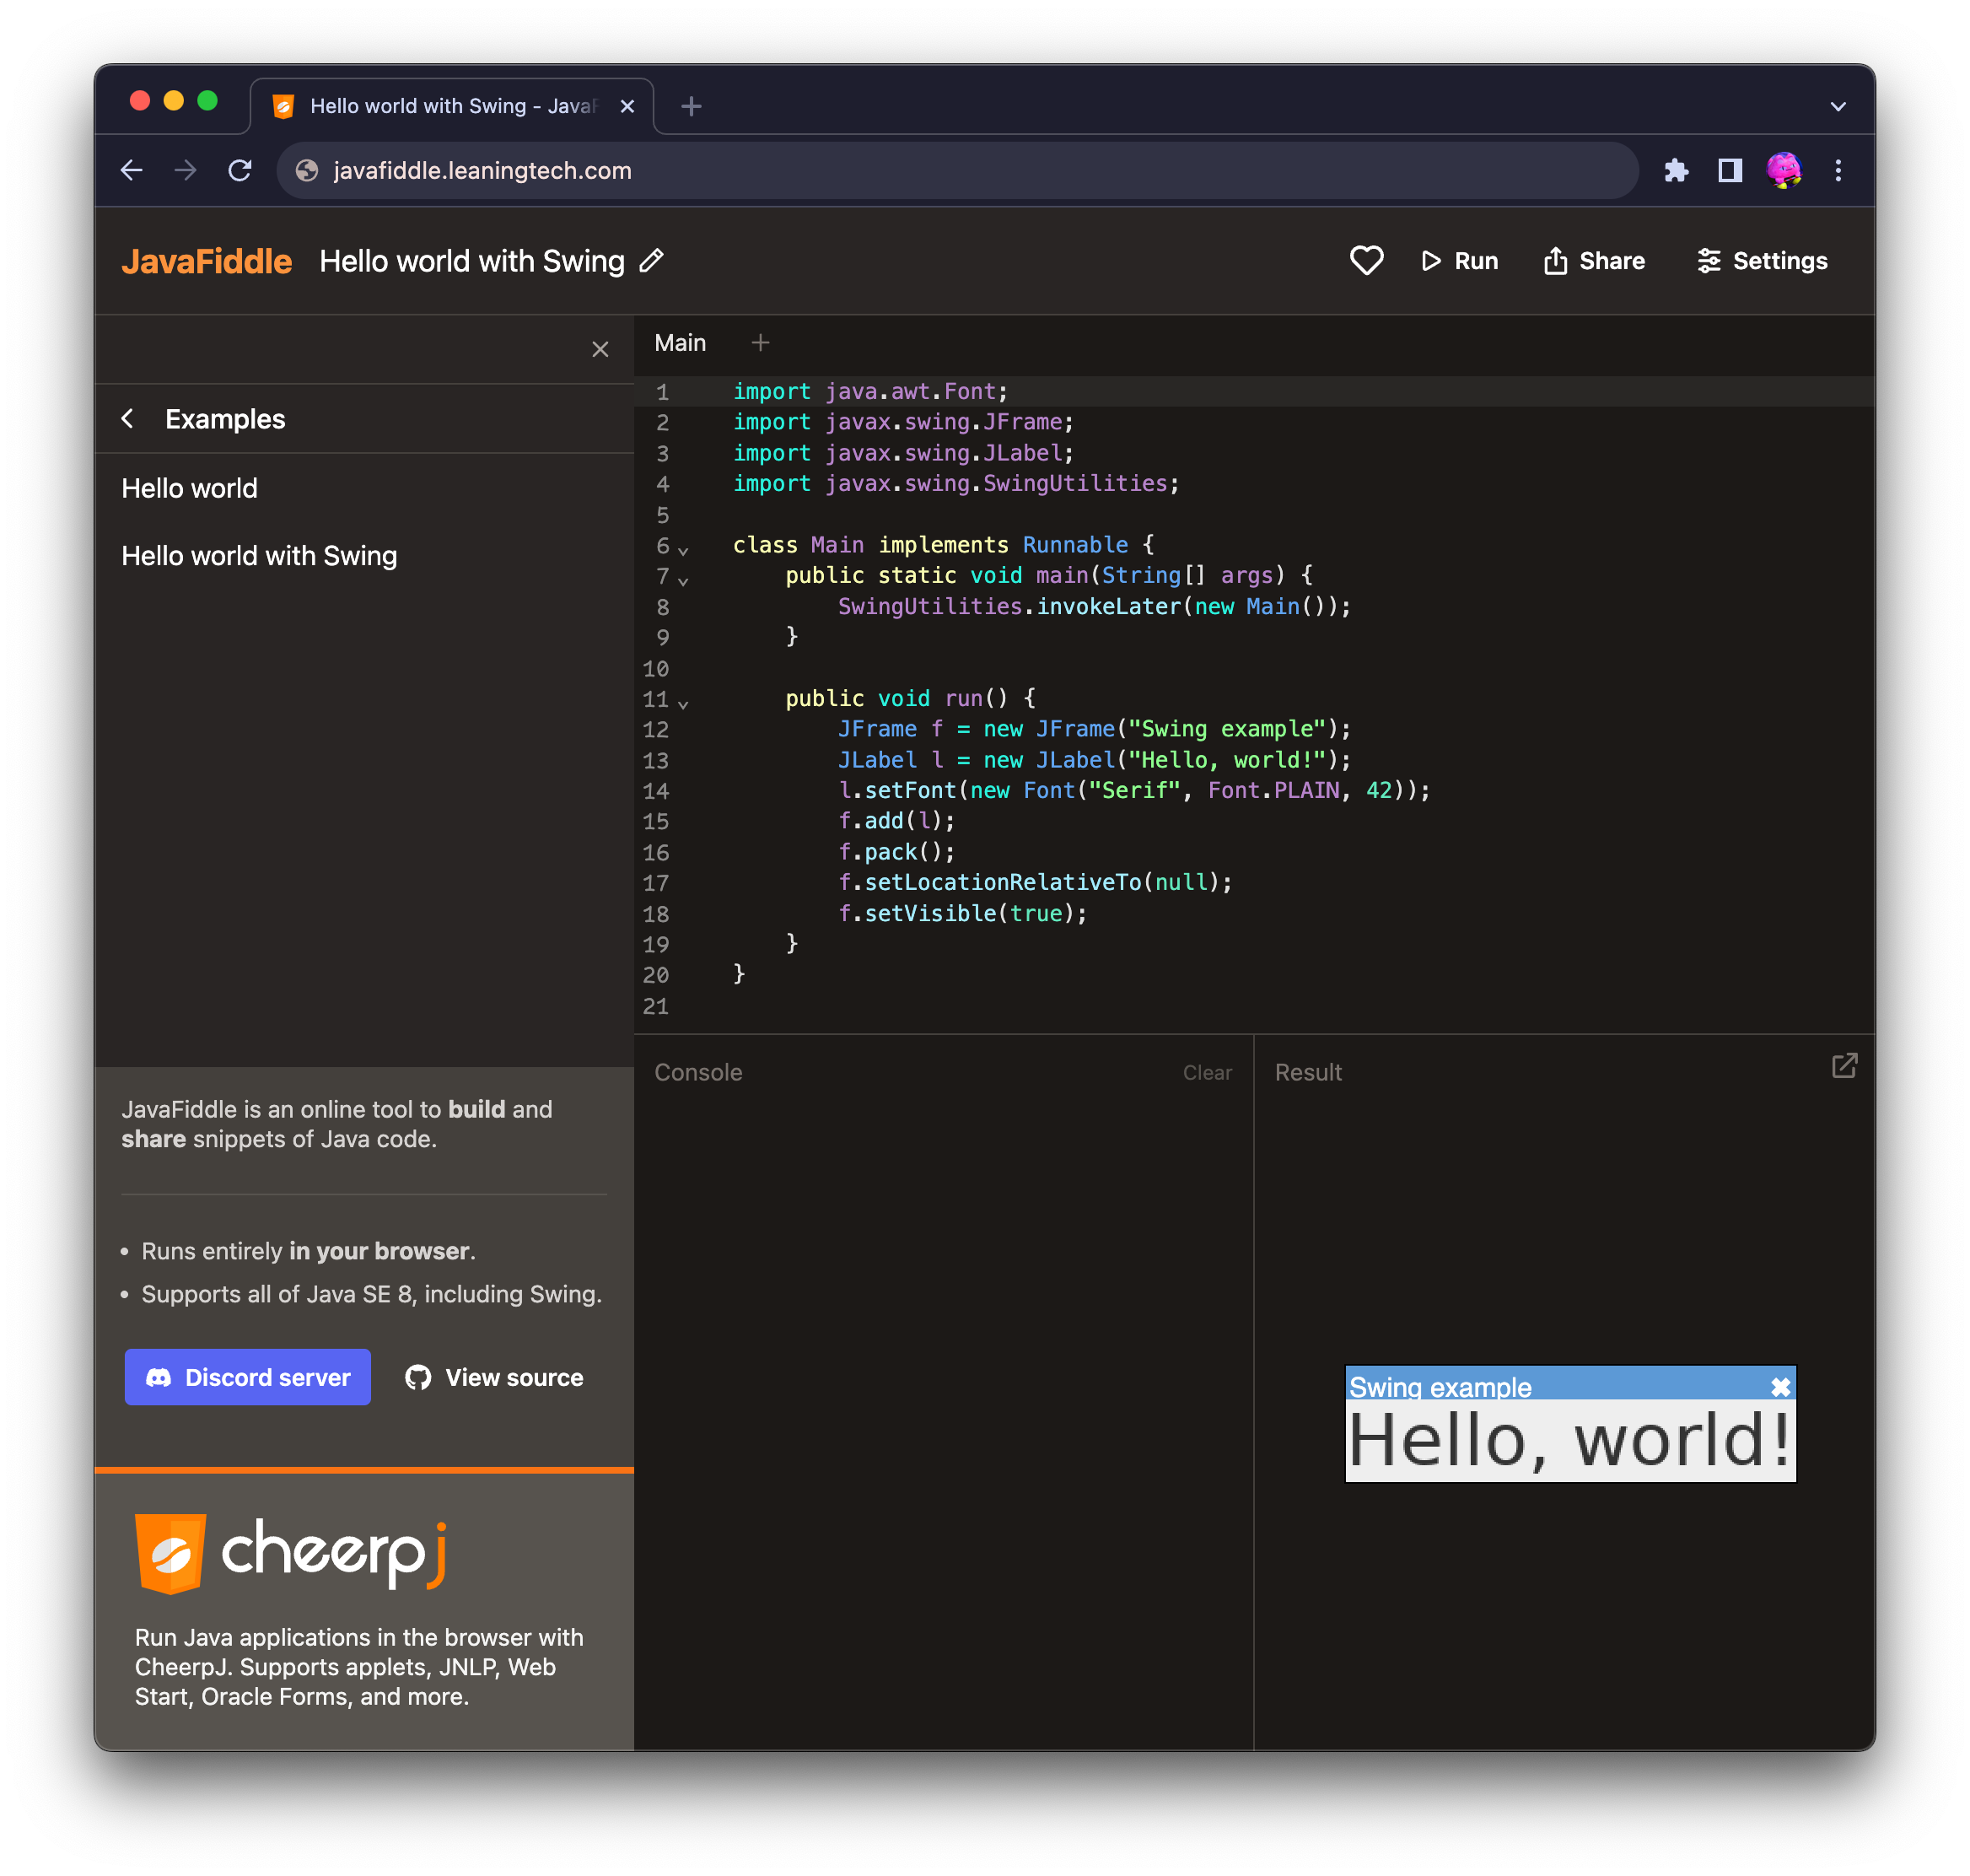Close the Swing example window with X

point(1780,1387)
